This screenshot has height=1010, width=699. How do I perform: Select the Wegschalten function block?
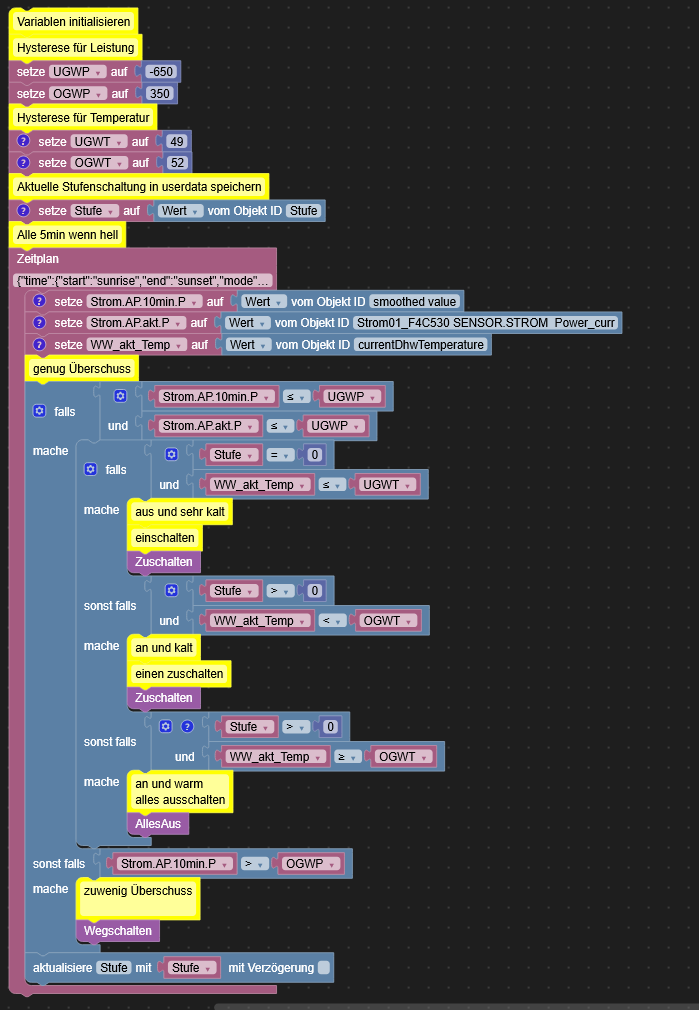[118, 930]
